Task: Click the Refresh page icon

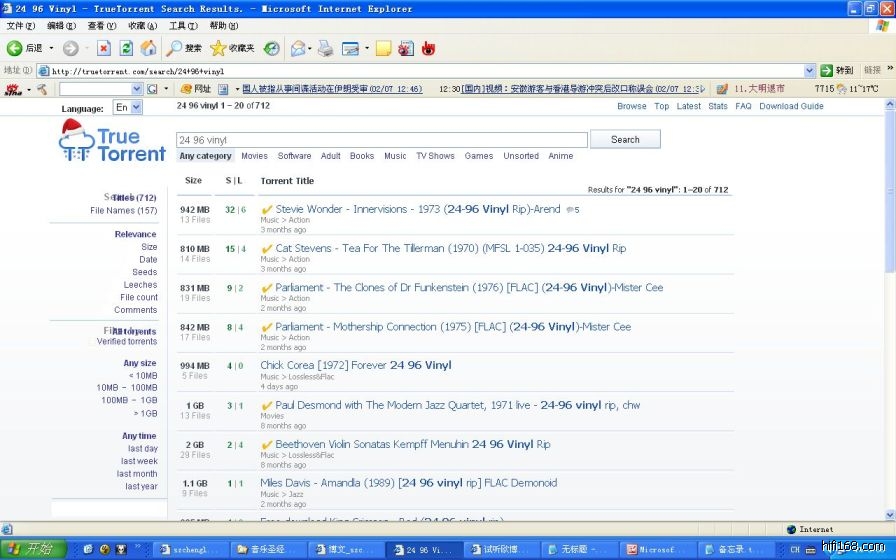Action: point(126,49)
